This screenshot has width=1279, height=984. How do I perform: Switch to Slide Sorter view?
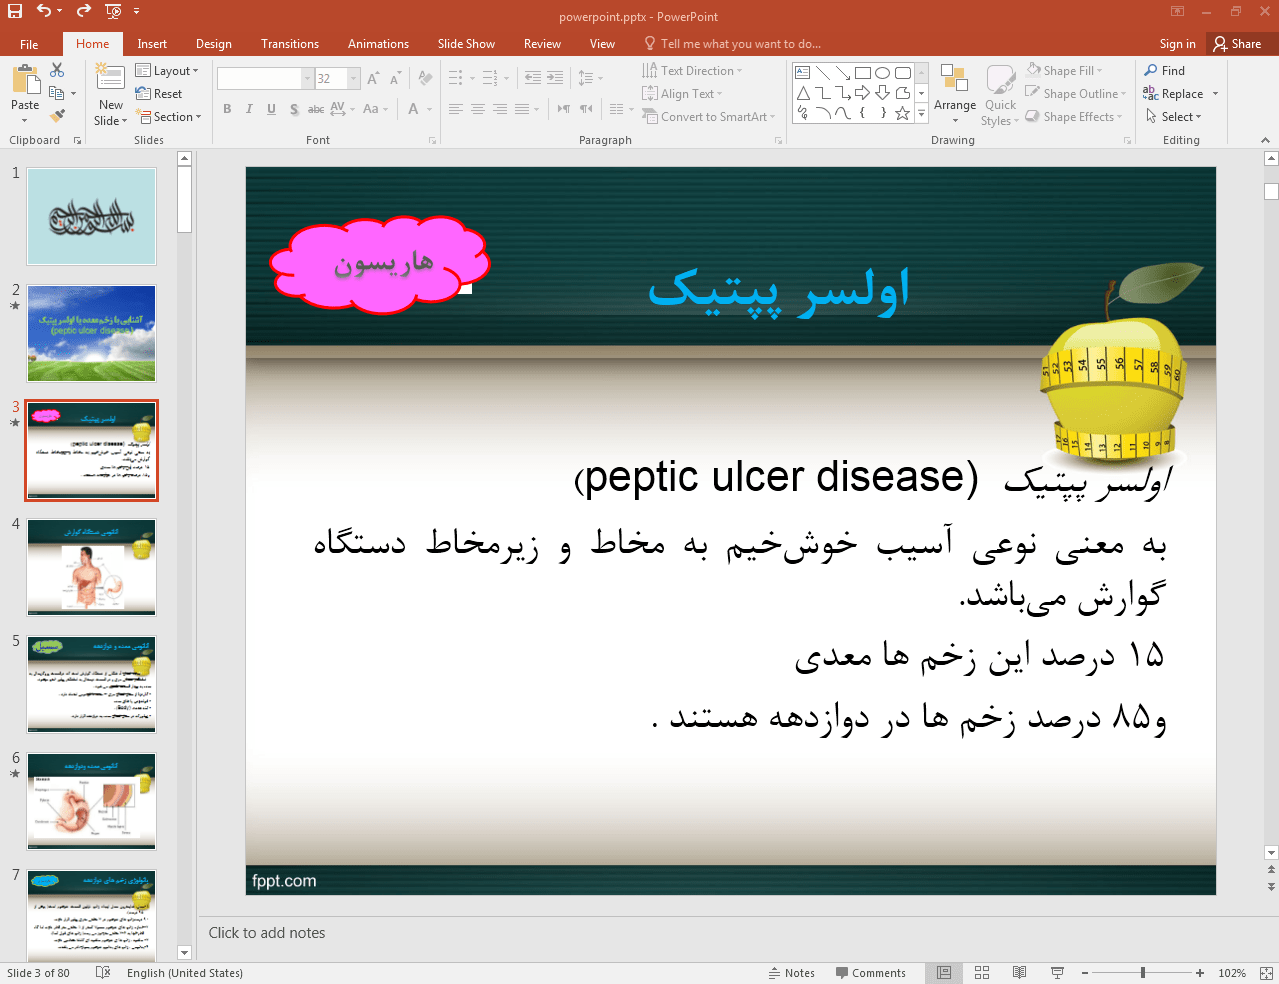click(982, 973)
